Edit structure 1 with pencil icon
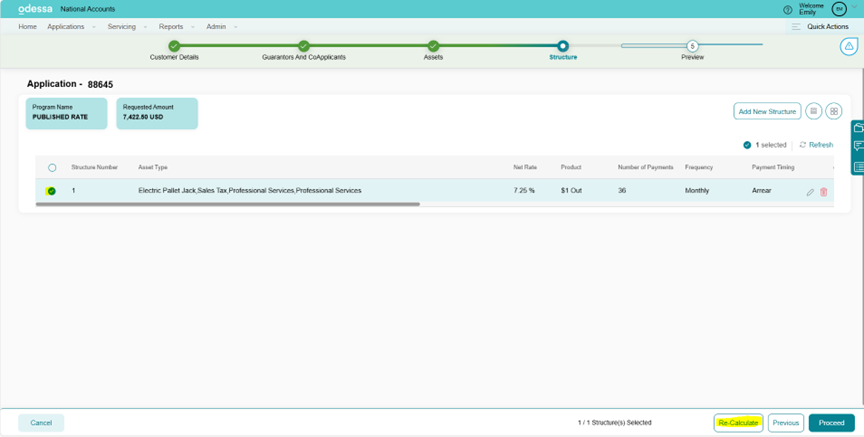Viewport: 864px width, 437px height. coord(810,192)
